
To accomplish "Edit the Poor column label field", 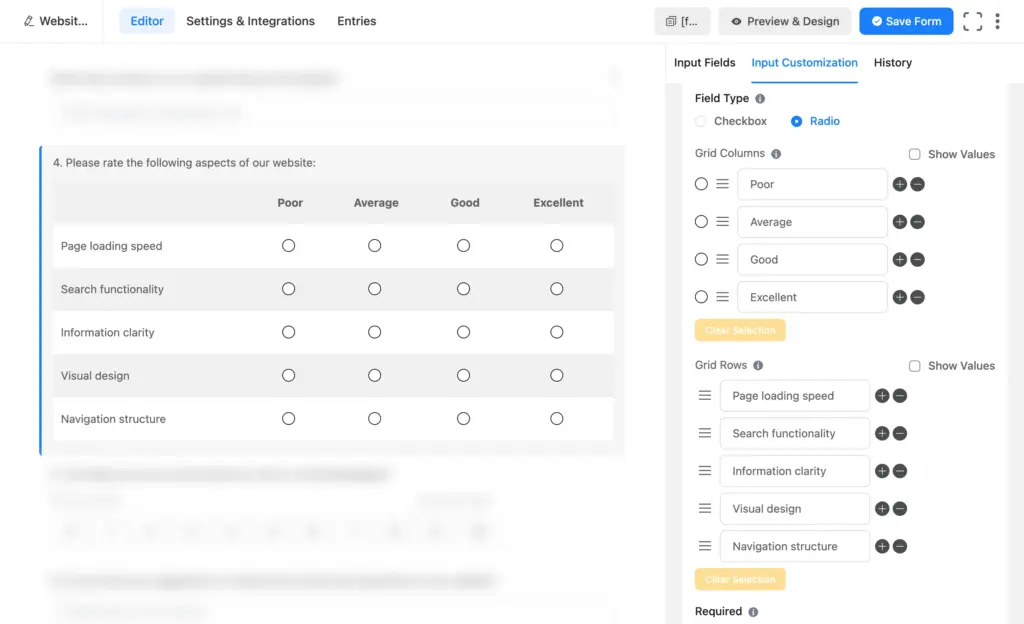I will (812, 184).
